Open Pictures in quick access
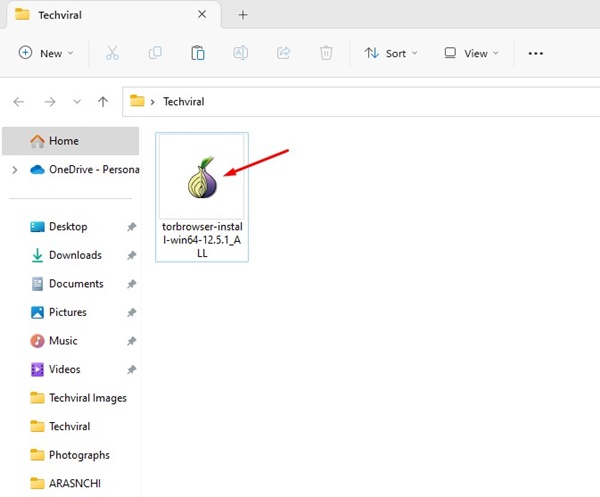Image resolution: width=600 pixels, height=497 pixels. tap(58, 312)
